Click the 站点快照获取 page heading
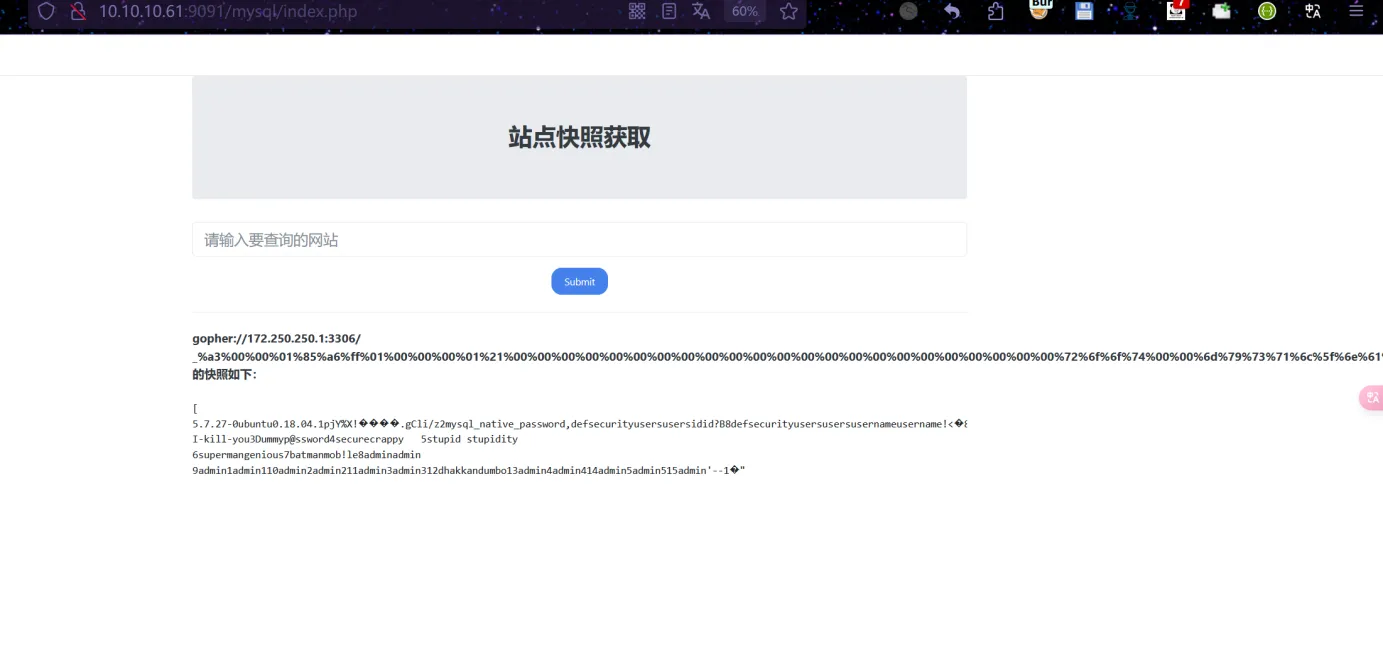 pyautogui.click(x=579, y=137)
